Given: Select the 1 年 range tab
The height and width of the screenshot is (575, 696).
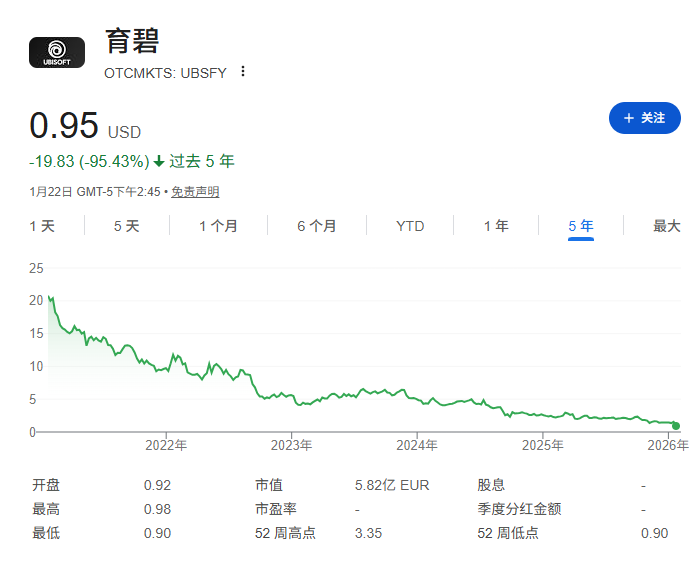Looking at the screenshot, I should point(496,226).
